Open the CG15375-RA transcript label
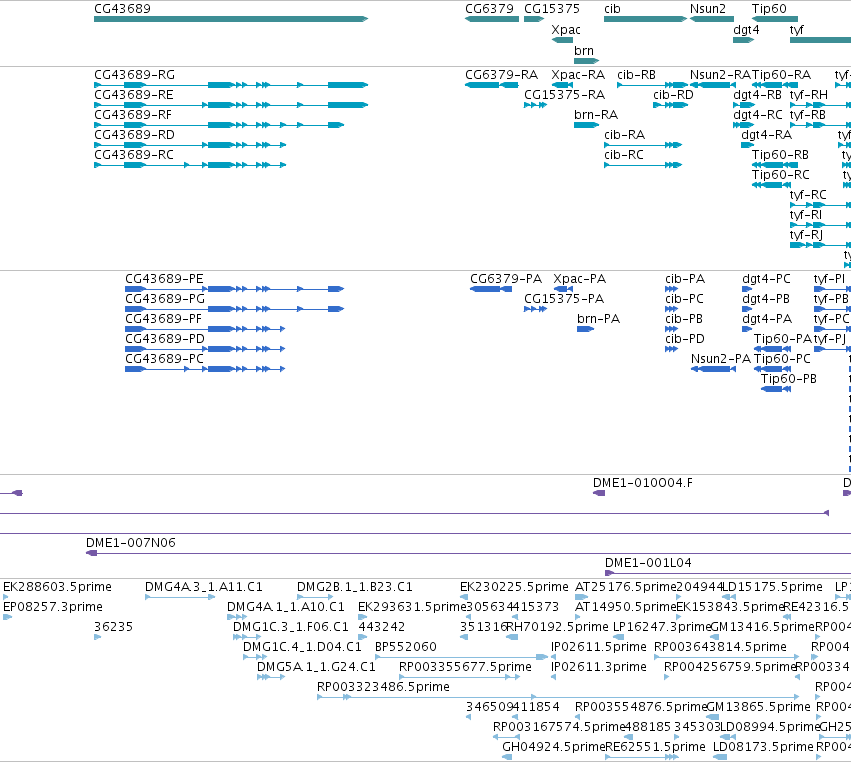This screenshot has height=762, width=851. click(564, 95)
